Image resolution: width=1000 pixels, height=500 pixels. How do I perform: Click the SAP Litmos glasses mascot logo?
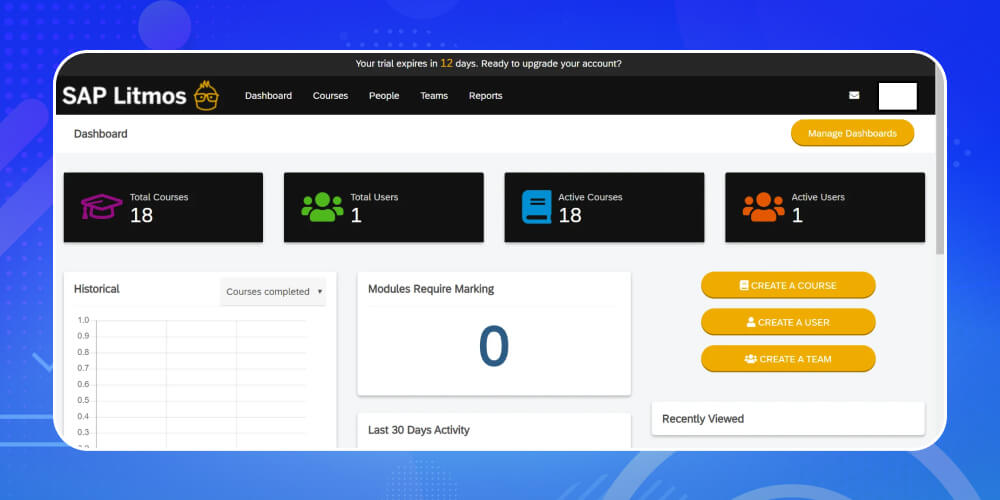207,96
